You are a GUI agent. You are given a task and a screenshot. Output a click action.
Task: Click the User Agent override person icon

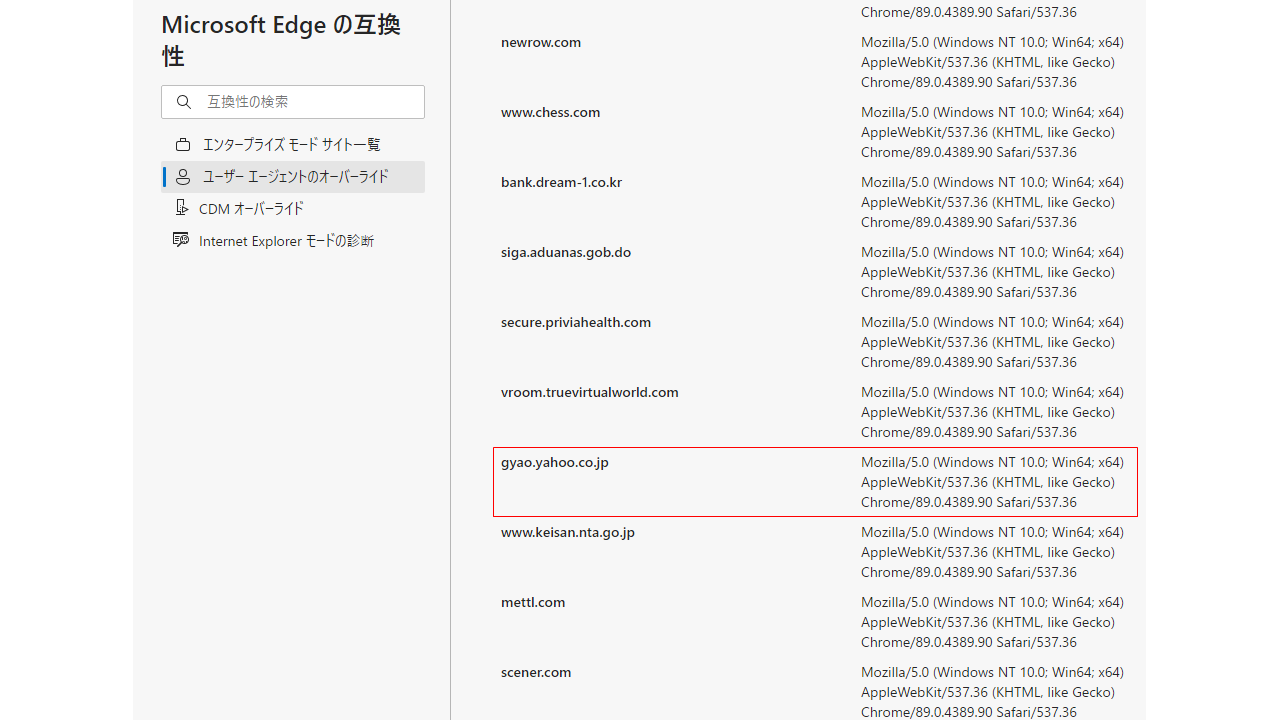pos(182,177)
